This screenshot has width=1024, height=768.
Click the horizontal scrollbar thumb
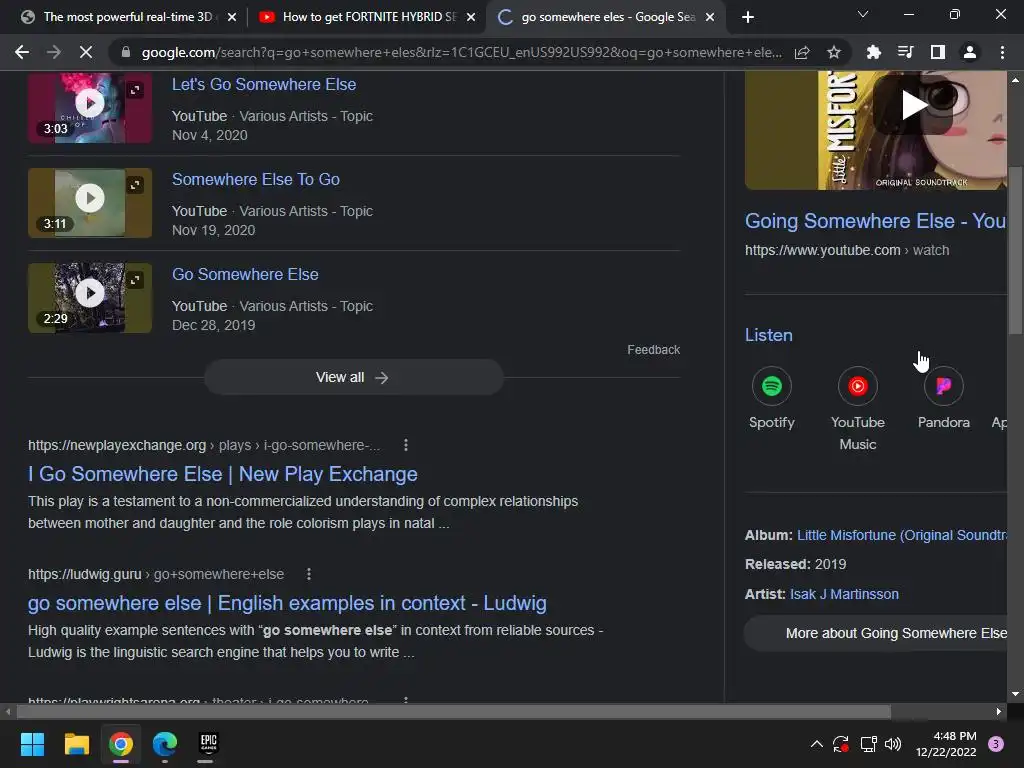pos(453,711)
